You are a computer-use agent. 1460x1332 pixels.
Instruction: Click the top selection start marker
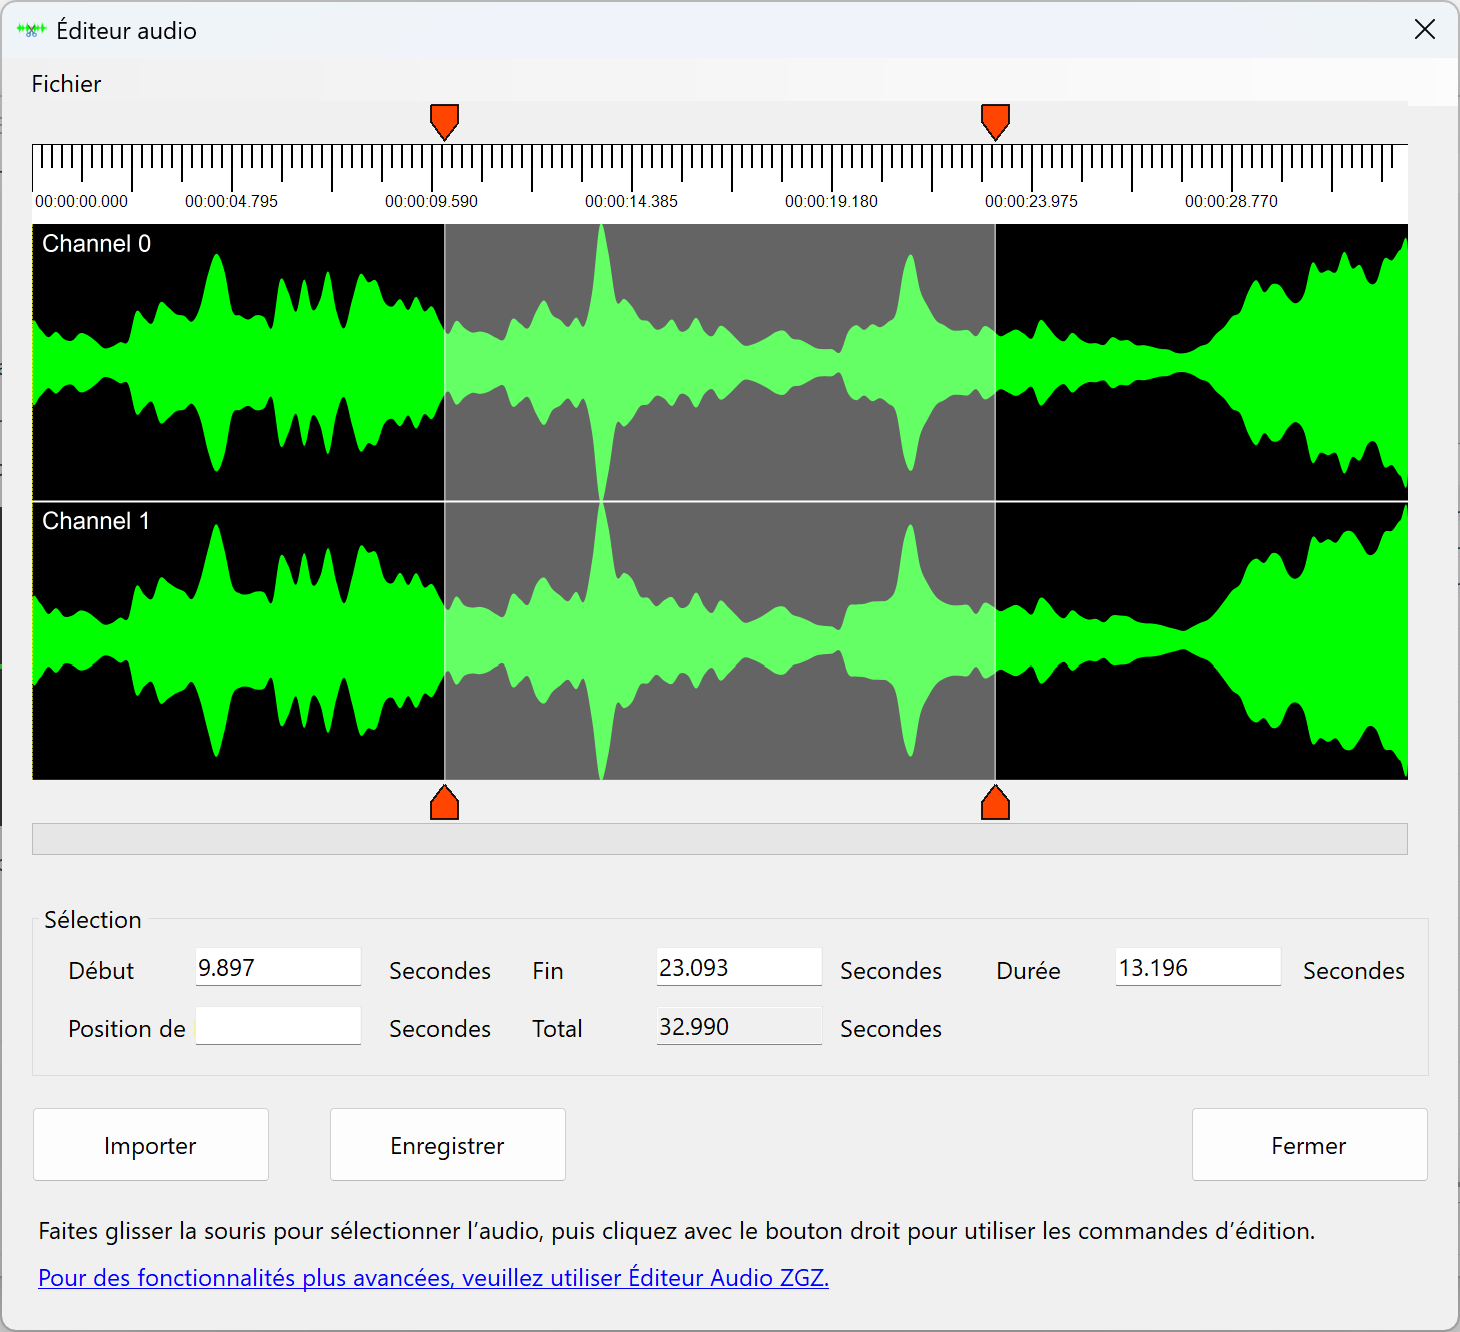point(444,122)
